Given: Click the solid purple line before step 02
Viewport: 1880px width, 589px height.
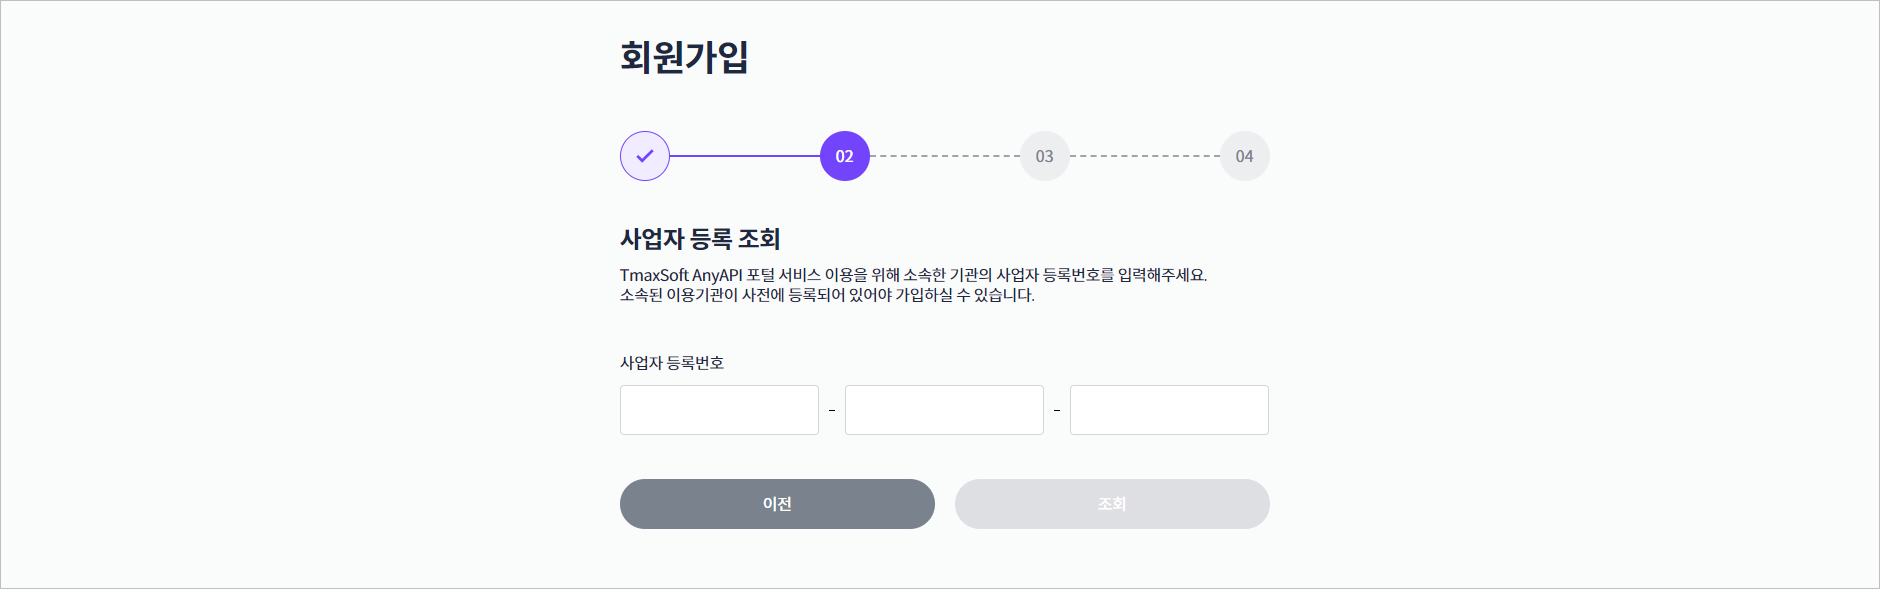Looking at the screenshot, I should click(745, 156).
